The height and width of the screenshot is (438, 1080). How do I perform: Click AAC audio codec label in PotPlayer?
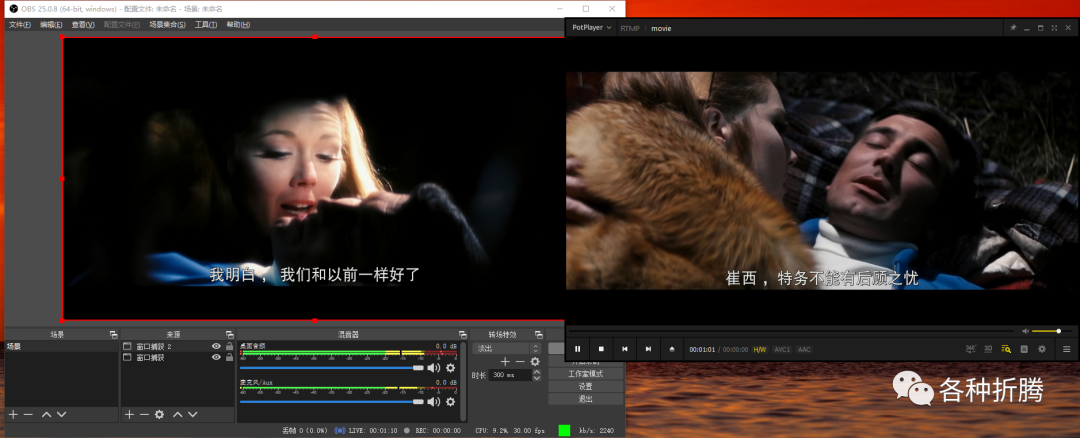tap(804, 349)
